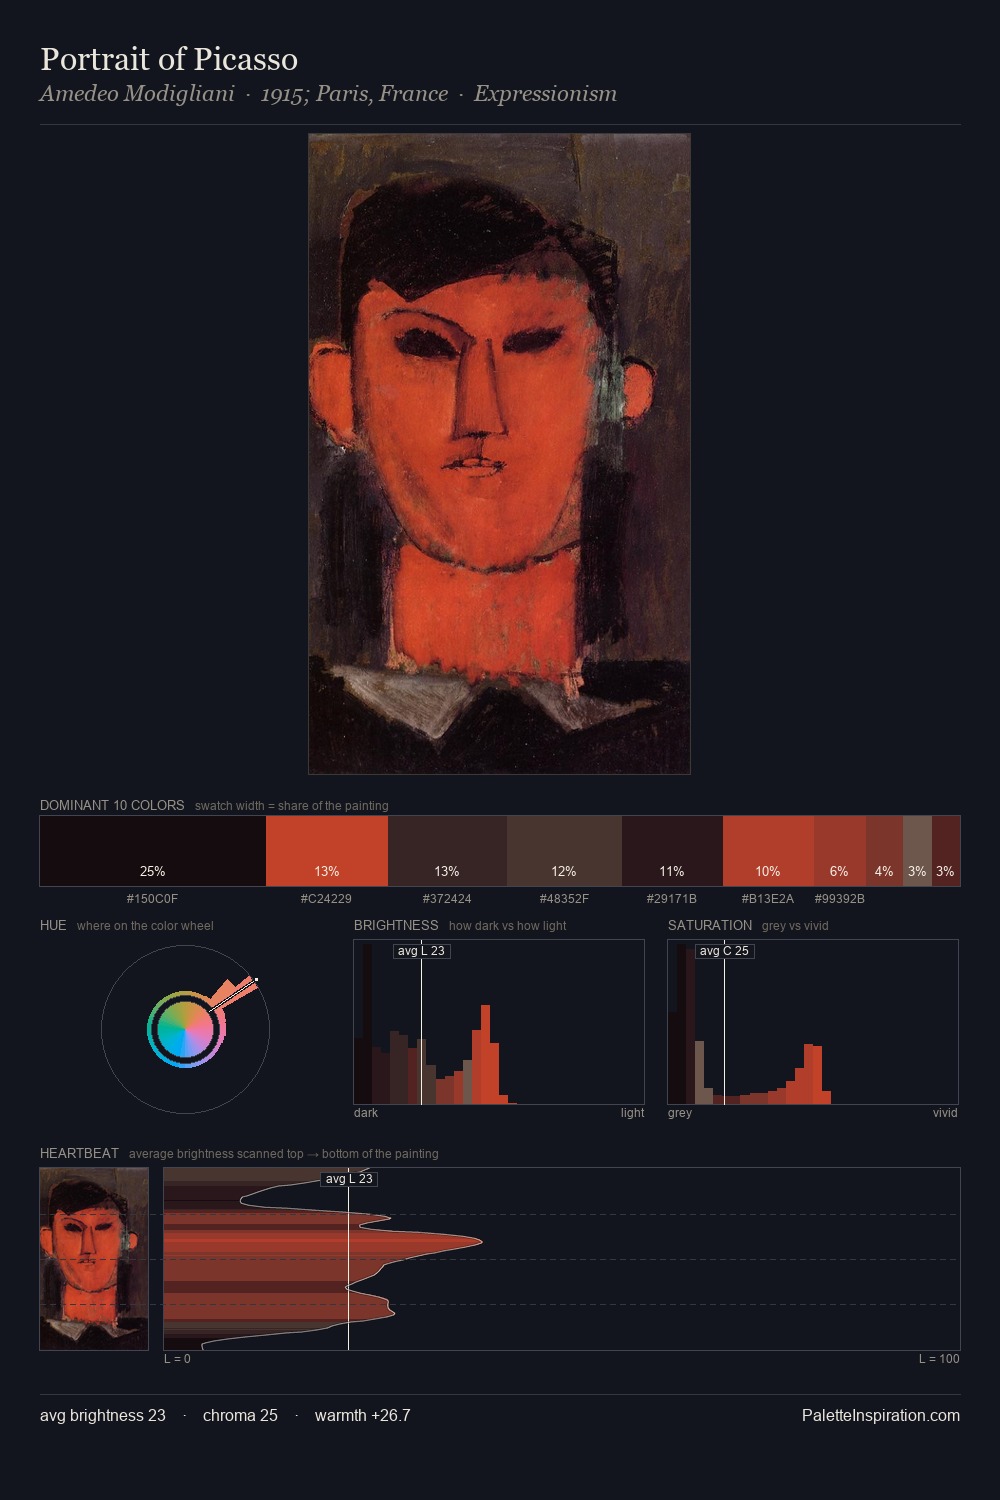Click the title Portrait of Picasso
Image resolution: width=1000 pixels, height=1500 pixels.
click(x=169, y=59)
